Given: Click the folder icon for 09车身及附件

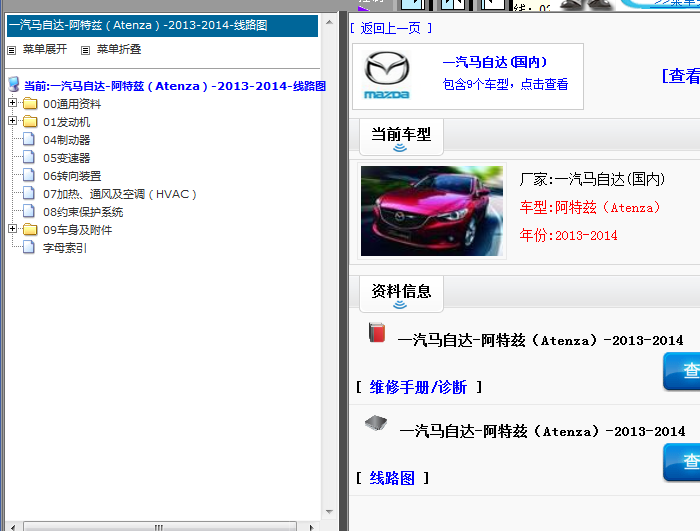Looking at the screenshot, I should (30, 230).
